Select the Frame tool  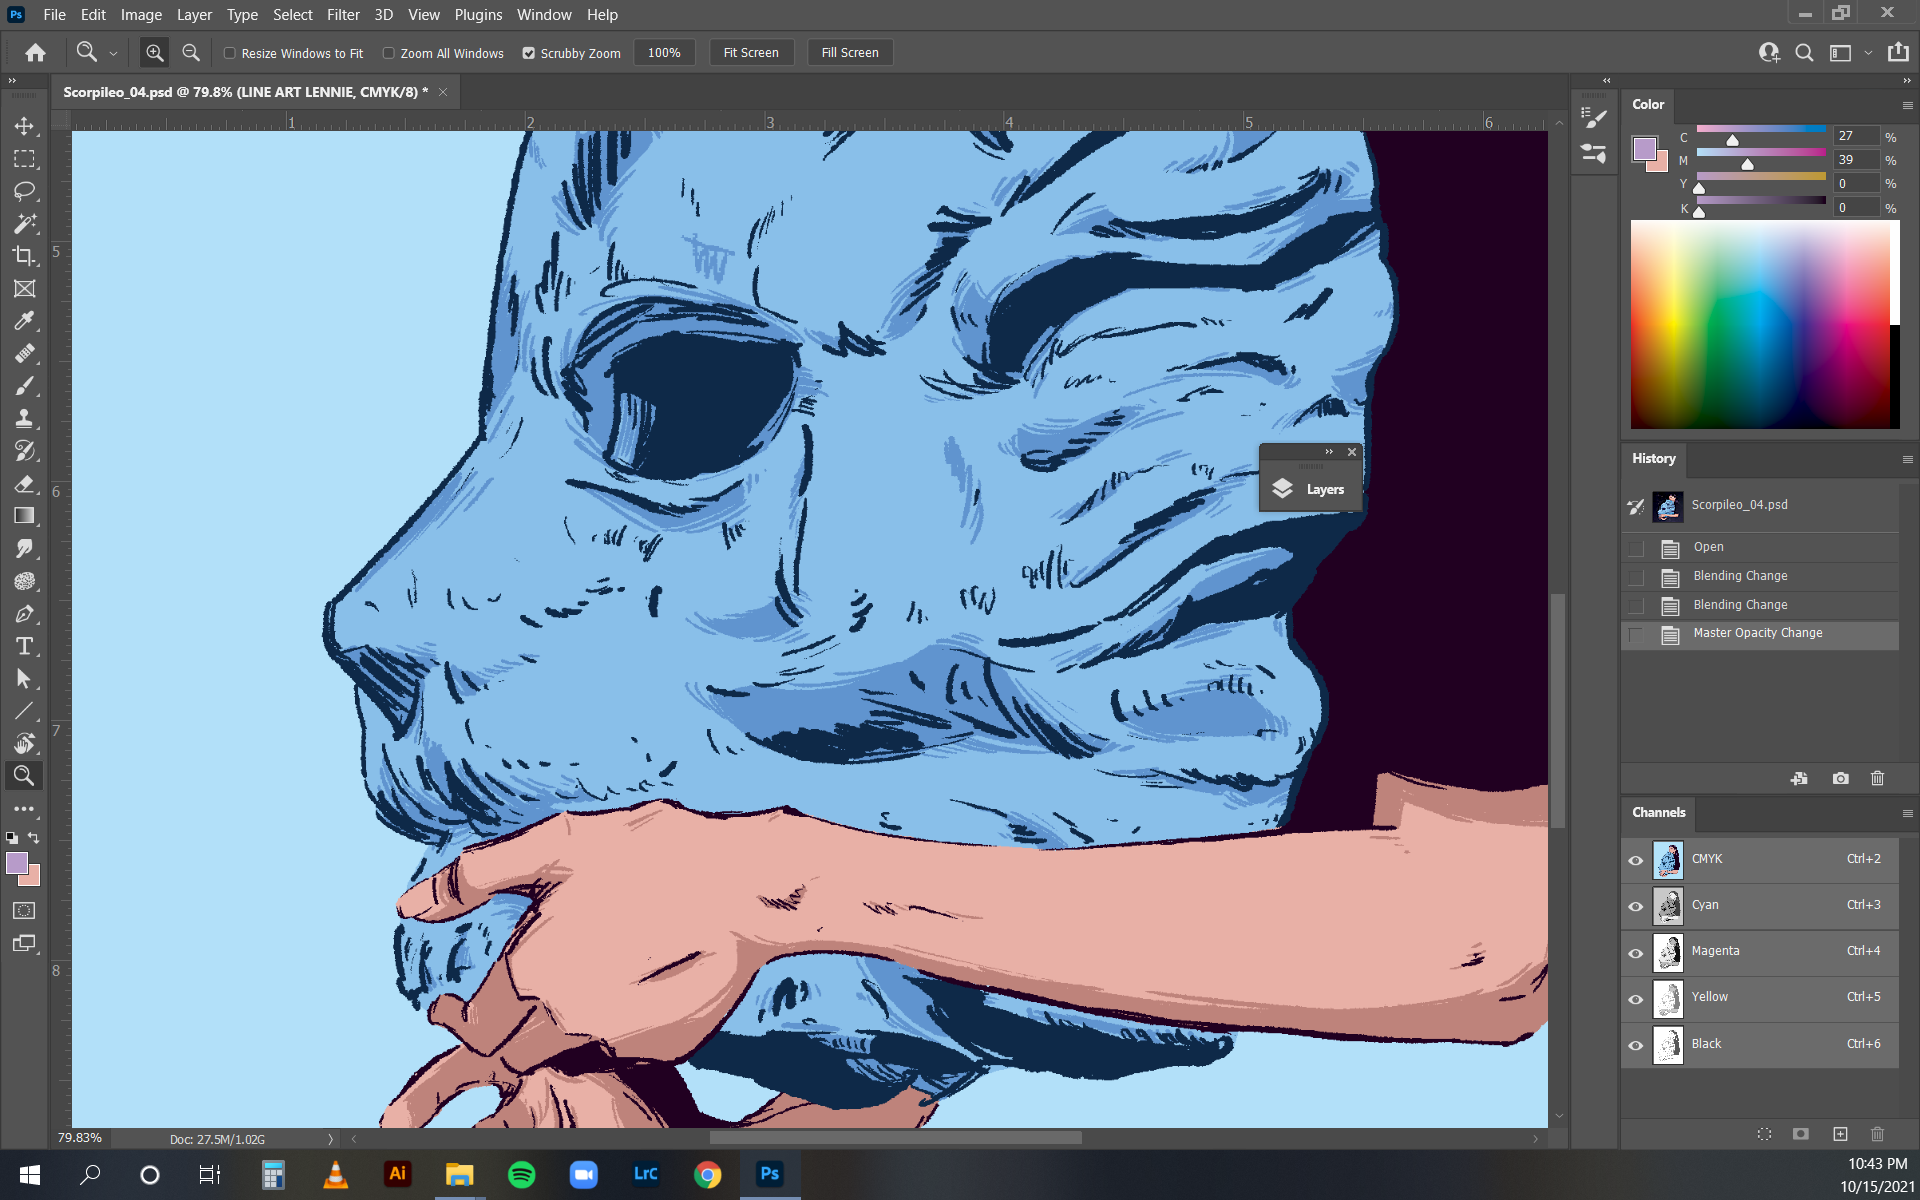click(24, 289)
